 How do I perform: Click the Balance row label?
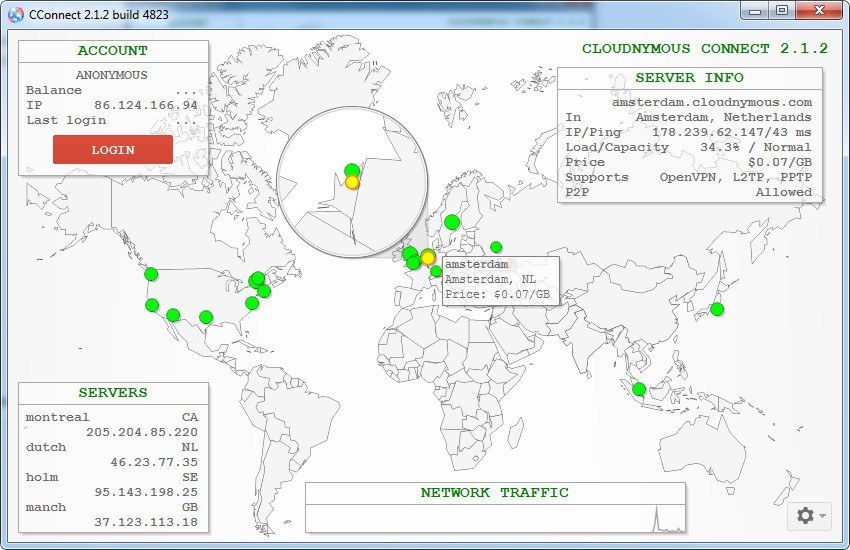click(54, 90)
